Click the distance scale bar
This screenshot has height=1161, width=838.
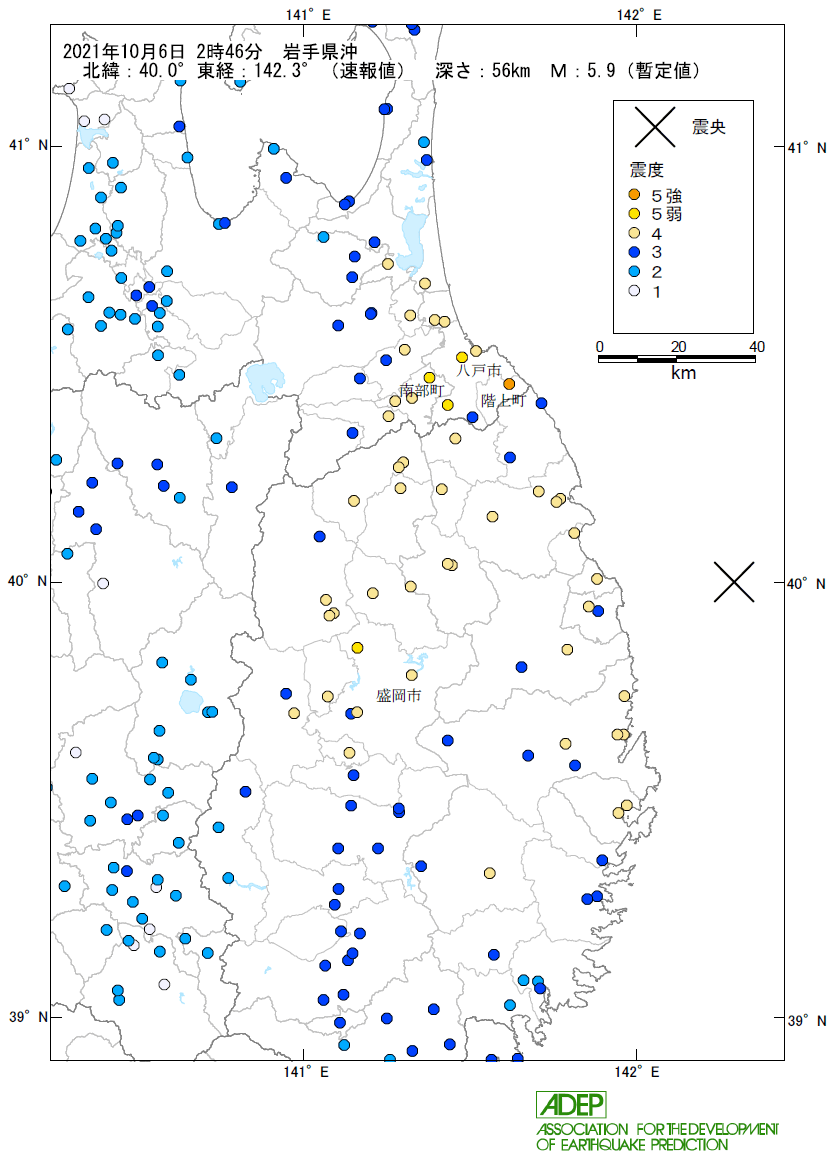coord(677,359)
